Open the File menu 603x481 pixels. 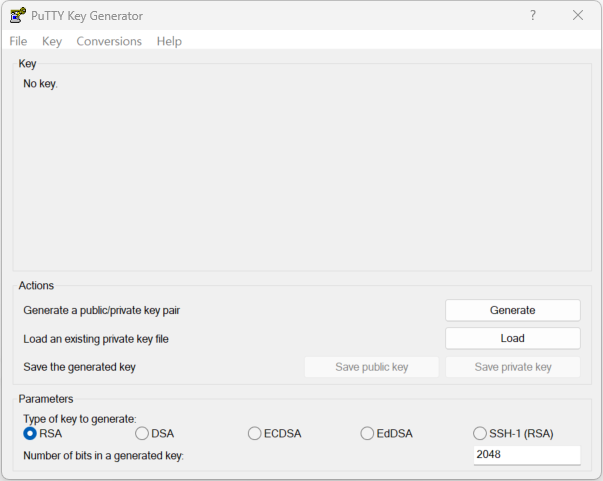[x=18, y=41]
